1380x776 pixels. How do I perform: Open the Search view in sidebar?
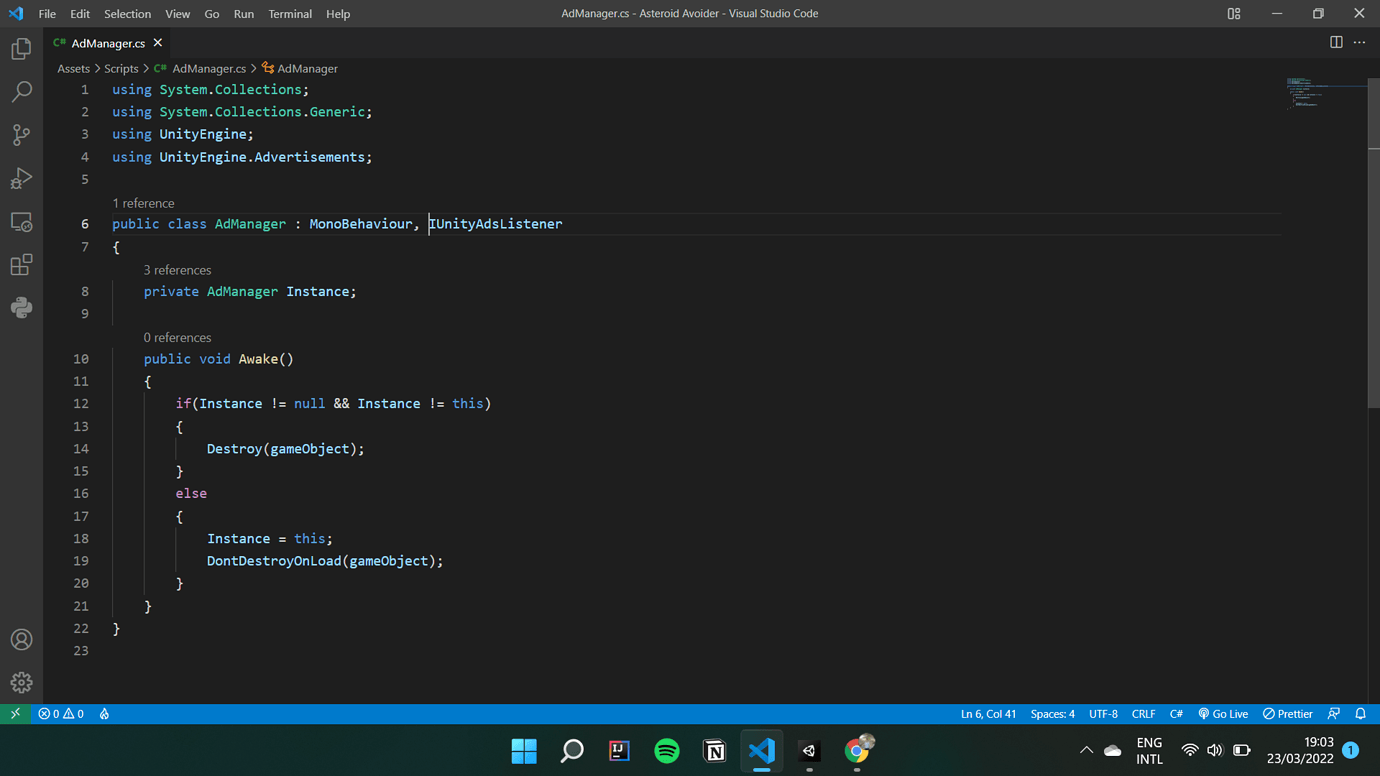(x=21, y=92)
